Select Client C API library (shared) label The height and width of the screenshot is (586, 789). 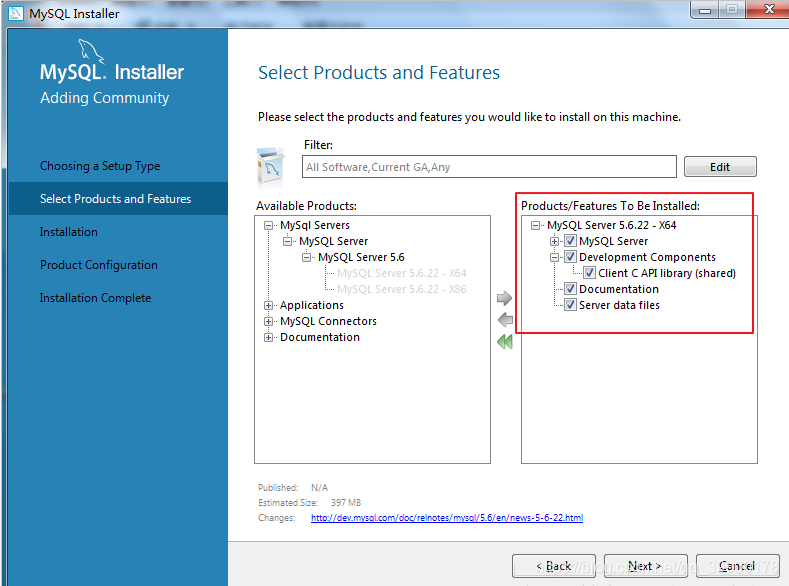[667, 273]
